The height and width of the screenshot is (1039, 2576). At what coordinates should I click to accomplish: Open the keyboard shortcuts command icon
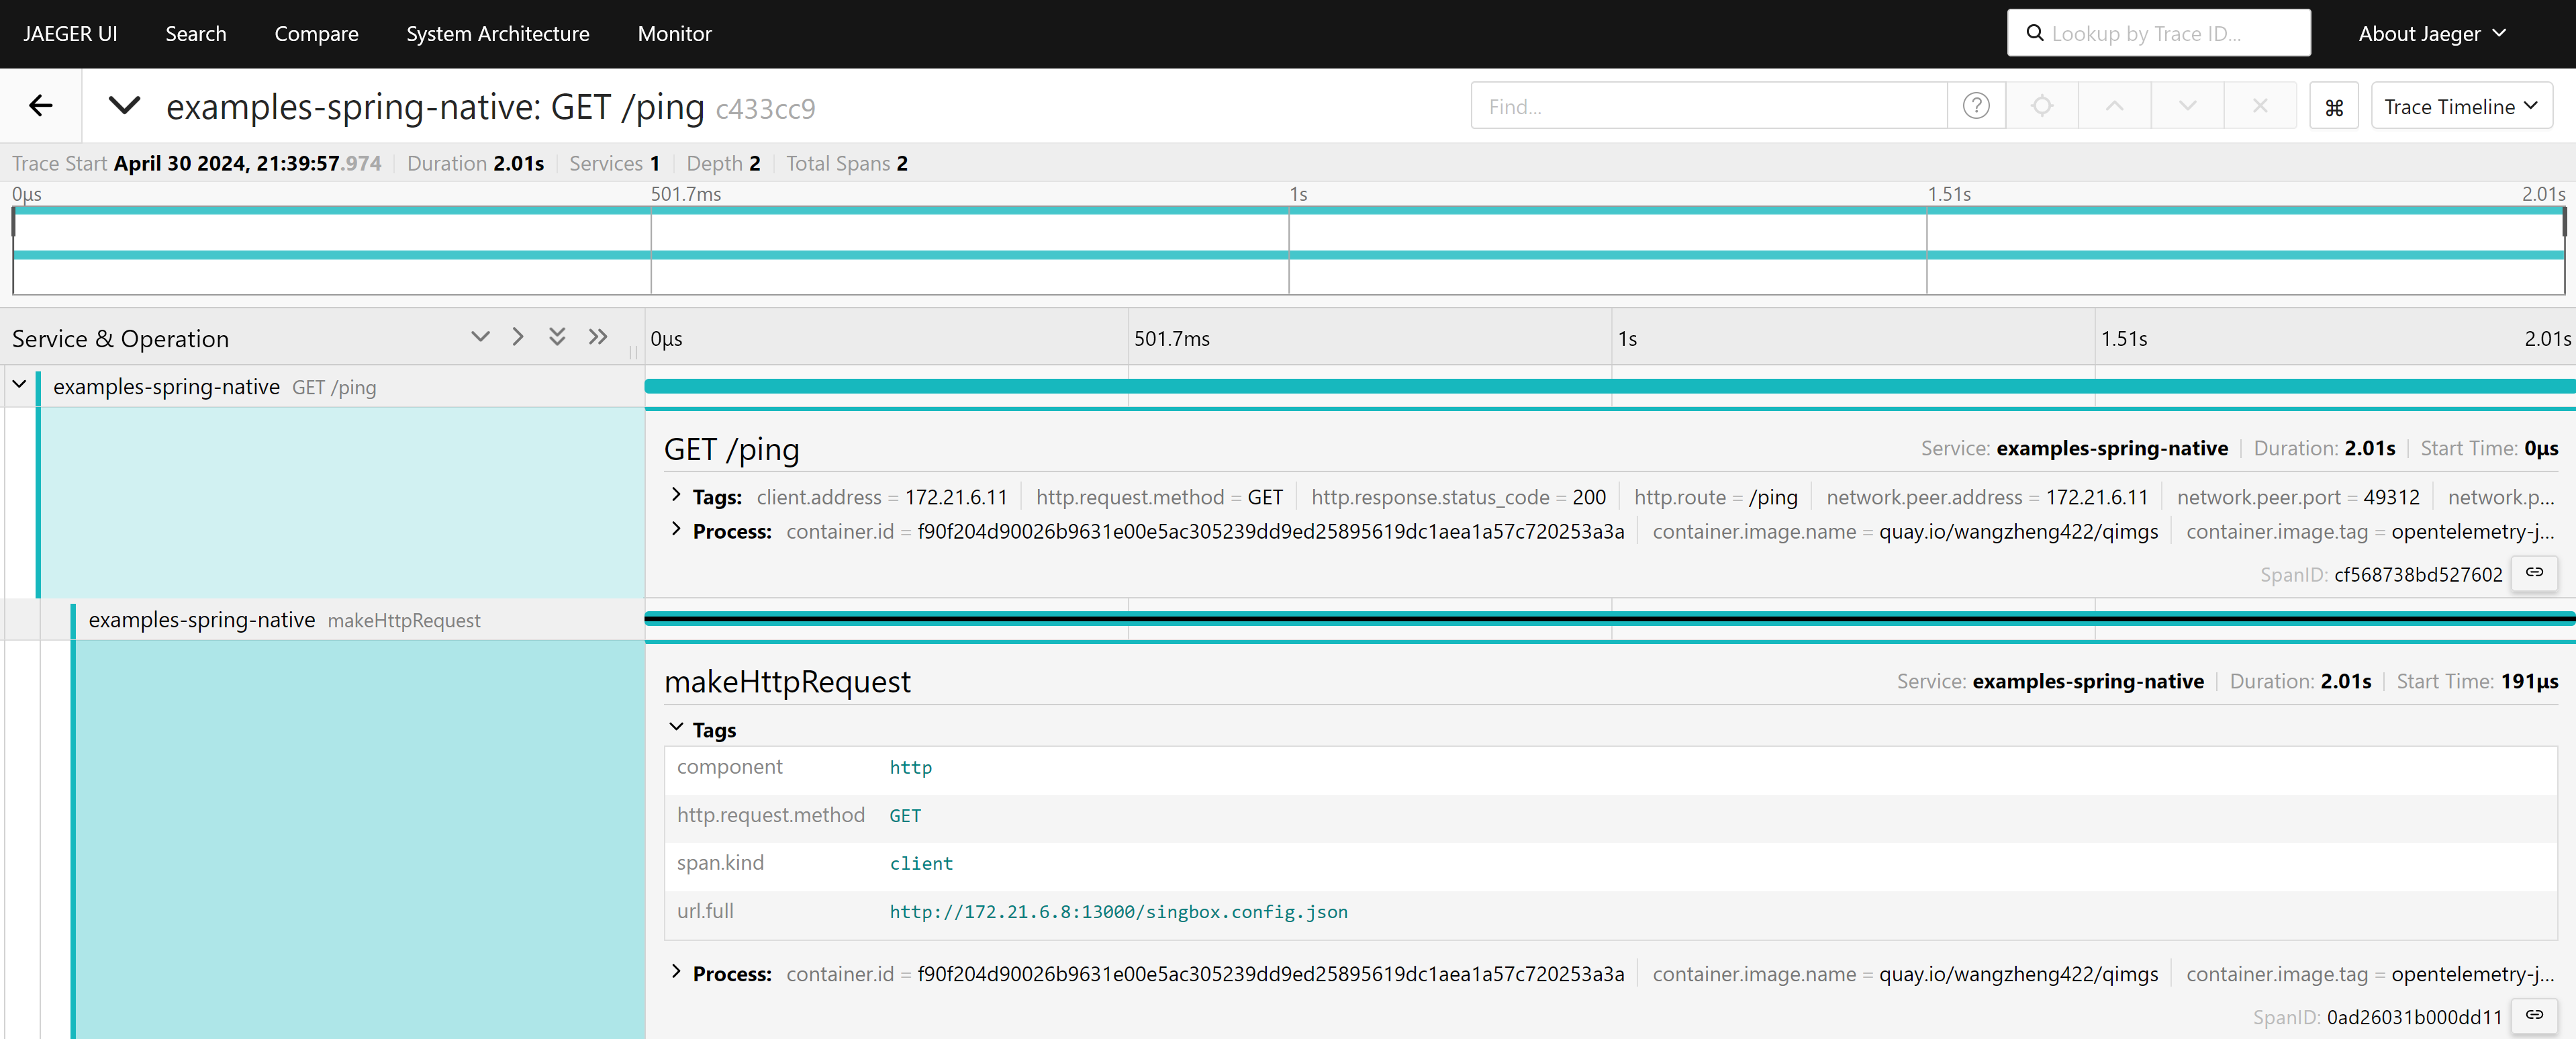tap(2334, 107)
